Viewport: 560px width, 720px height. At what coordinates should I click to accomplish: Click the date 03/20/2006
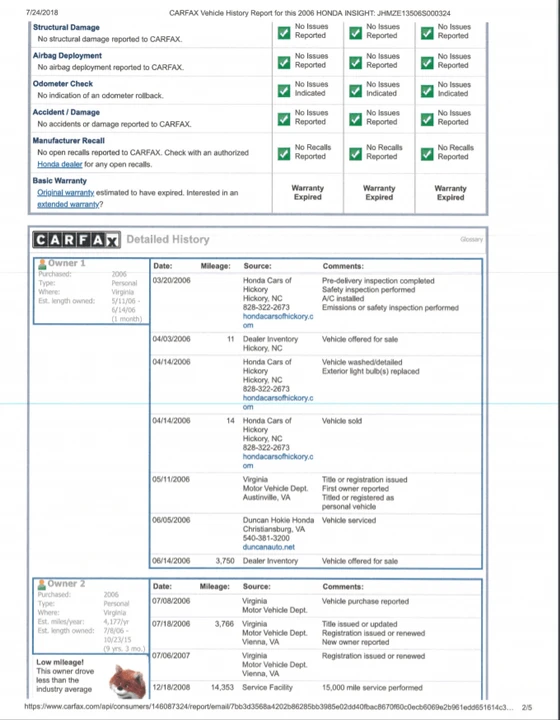(171, 280)
